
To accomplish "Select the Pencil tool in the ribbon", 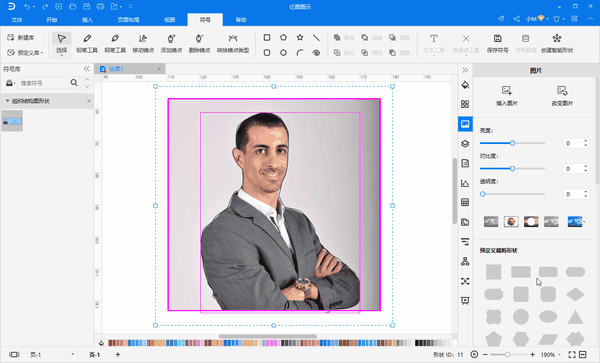I will click(87, 43).
